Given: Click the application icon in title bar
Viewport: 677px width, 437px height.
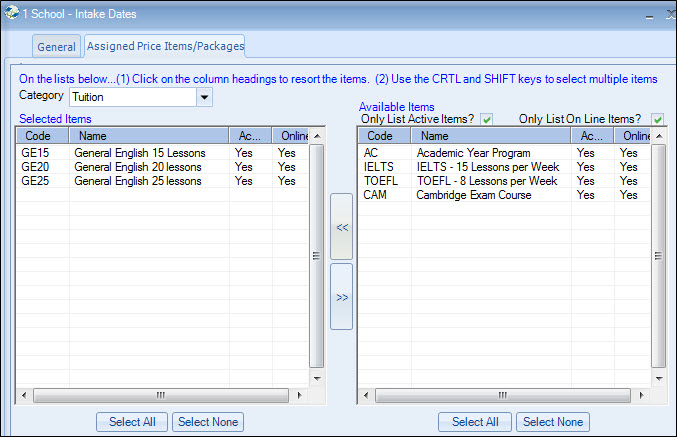Looking at the screenshot, I should 12,14.
